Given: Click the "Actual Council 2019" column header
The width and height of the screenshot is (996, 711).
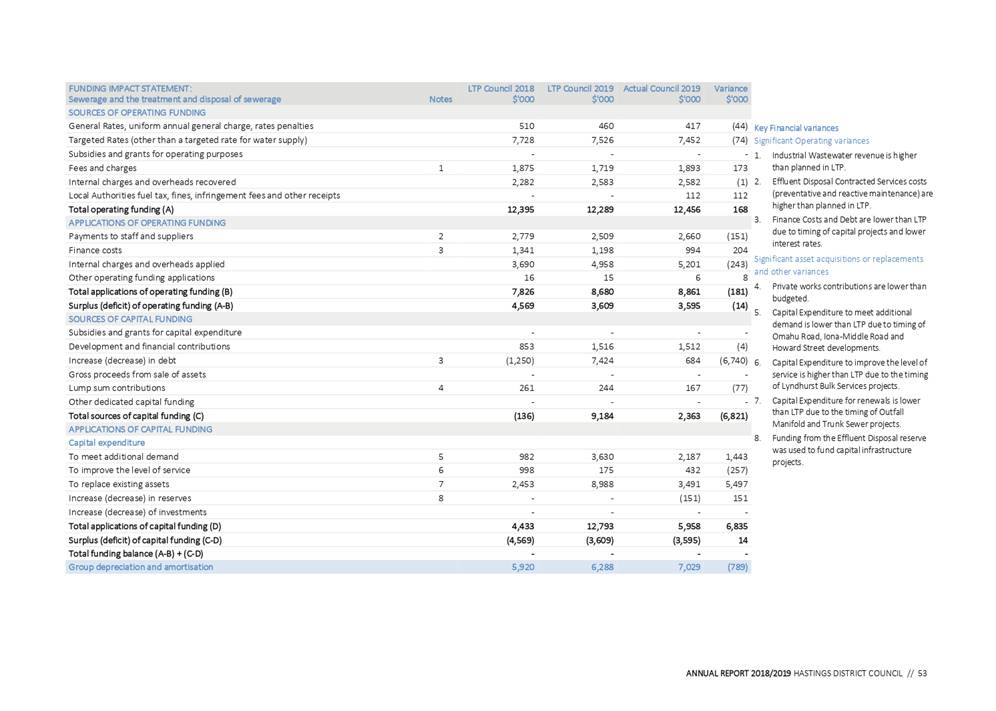Looking at the screenshot, I should tap(661, 88).
